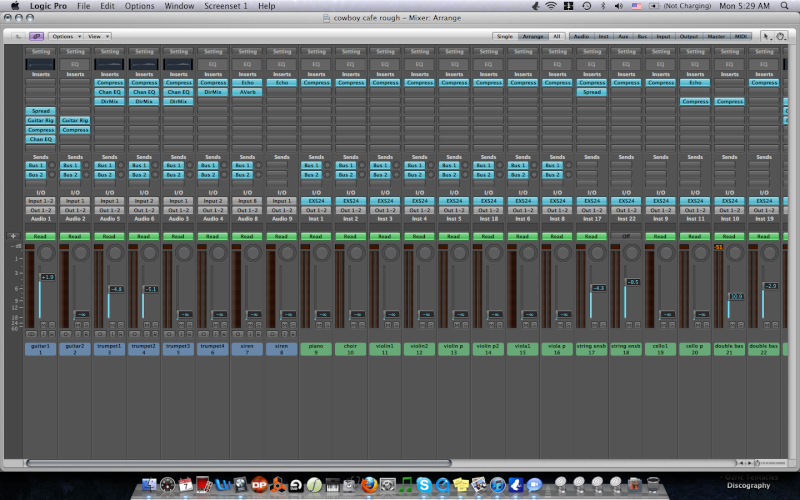Click the hierarchy level-up icon in toolbar
Image resolution: width=800 pixels, height=500 pixels.
pos(18,36)
